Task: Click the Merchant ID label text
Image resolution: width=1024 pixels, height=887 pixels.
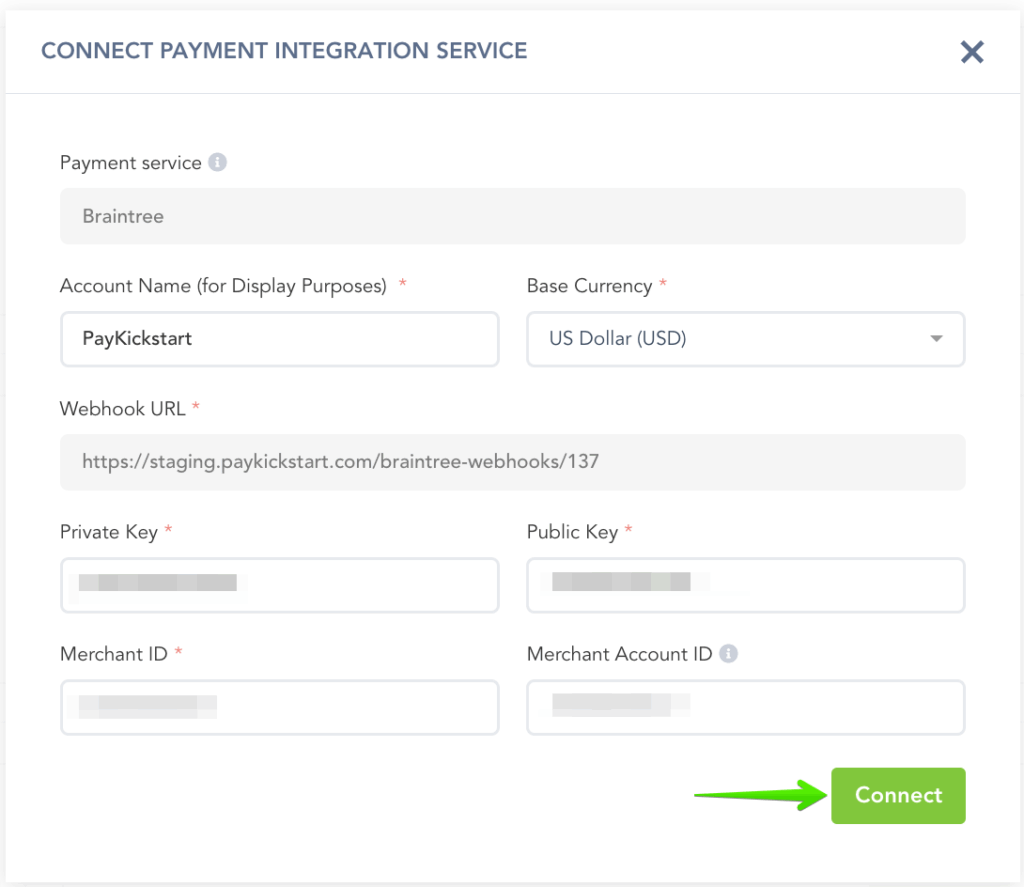Action: click(114, 654)
